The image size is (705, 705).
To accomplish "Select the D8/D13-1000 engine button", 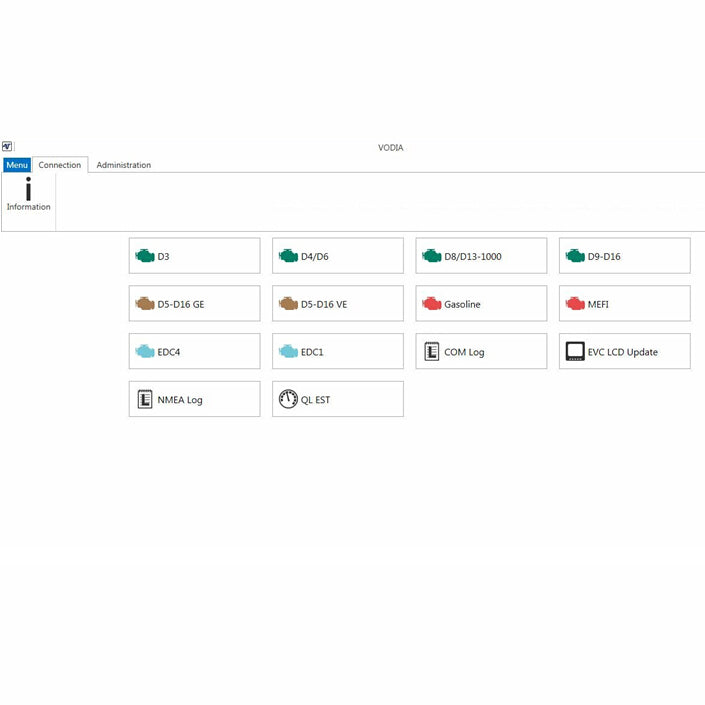I will pos(481,256).
